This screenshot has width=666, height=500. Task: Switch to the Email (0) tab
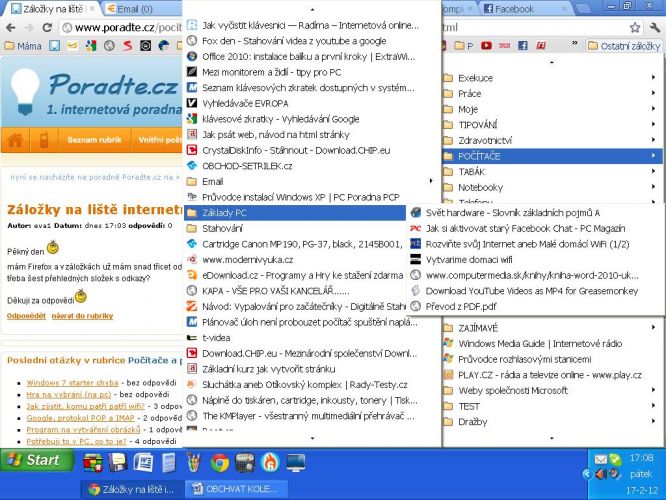(x=140, y=8)
